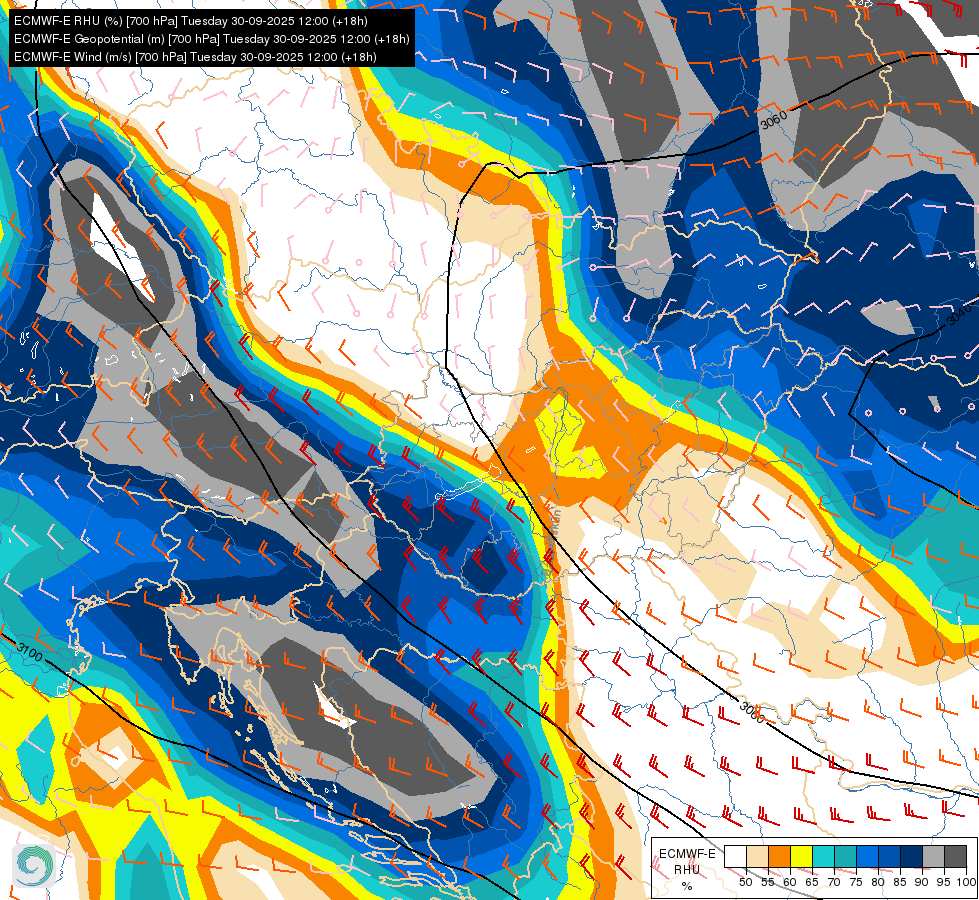Click the 'ECMWF-E RHU (%) [700 hPa]' title line

pos(191,21)
